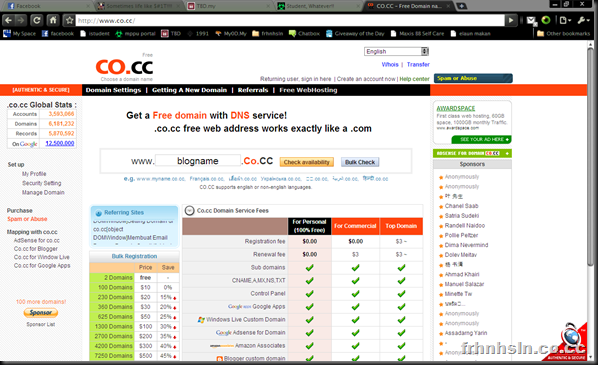Open the Whois link

click(390, 64)
